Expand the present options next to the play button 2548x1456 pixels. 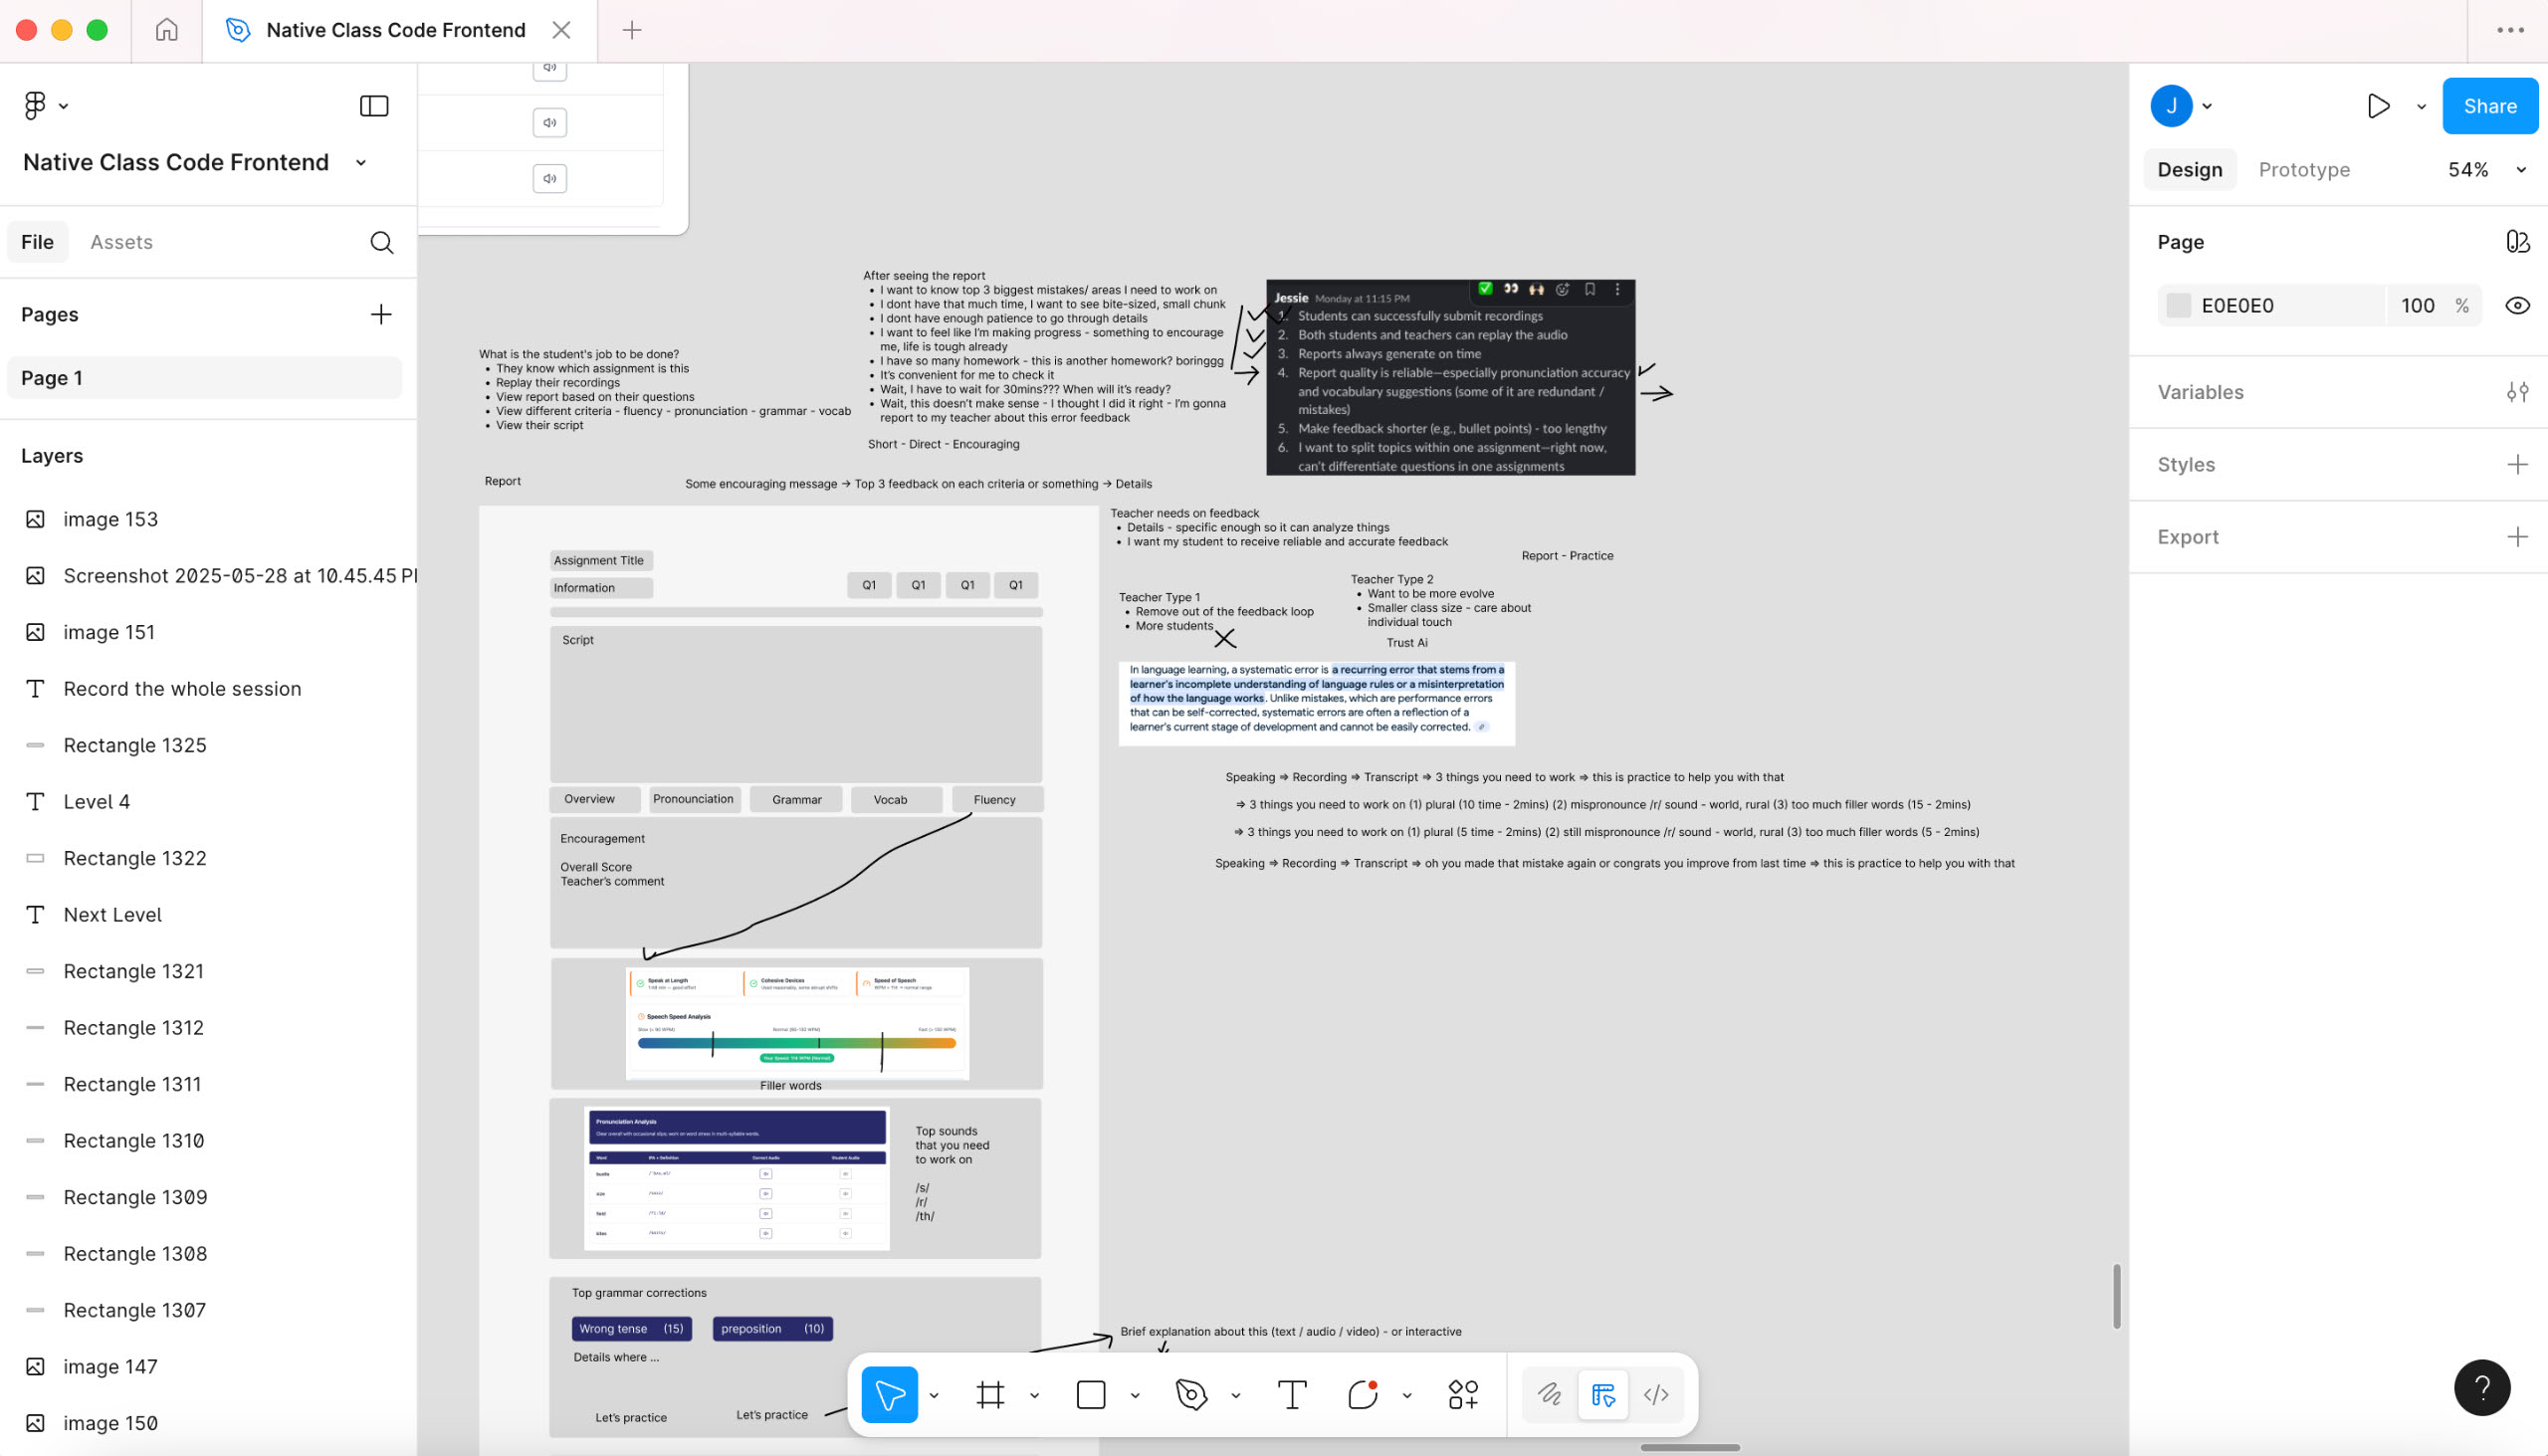point(2421,105)
